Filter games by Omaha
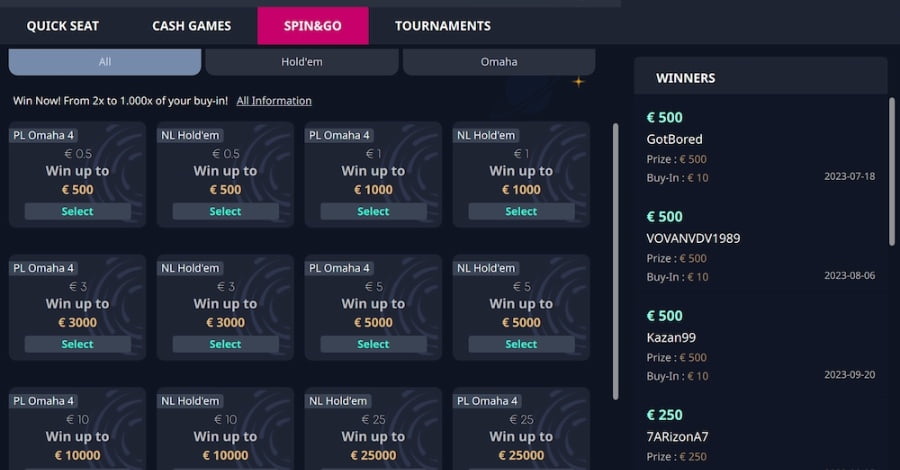Viewport: 900px width, 470px height. (499, 62)
